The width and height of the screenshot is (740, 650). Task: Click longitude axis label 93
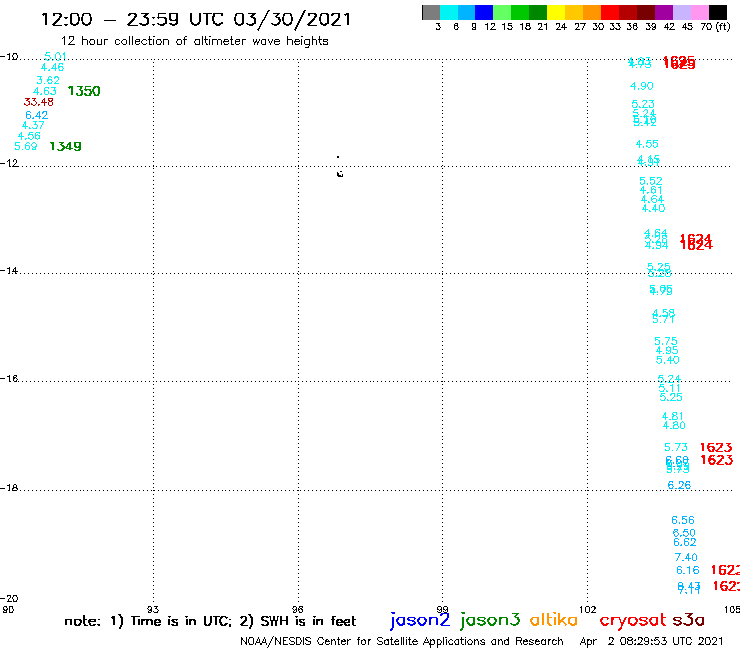click(x=153, y=609)
